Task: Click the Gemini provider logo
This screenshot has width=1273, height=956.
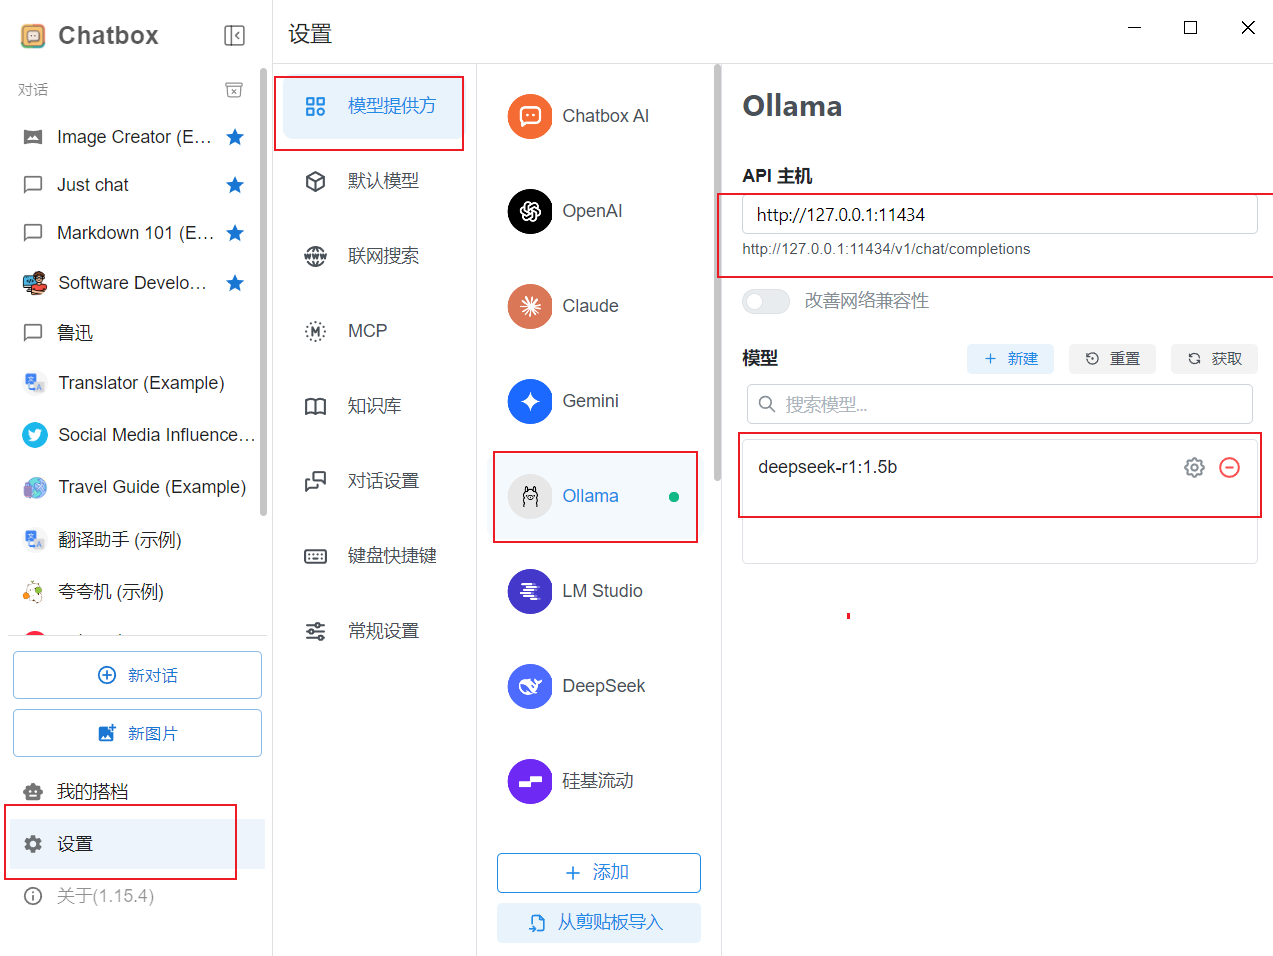Action: (530, 401)
